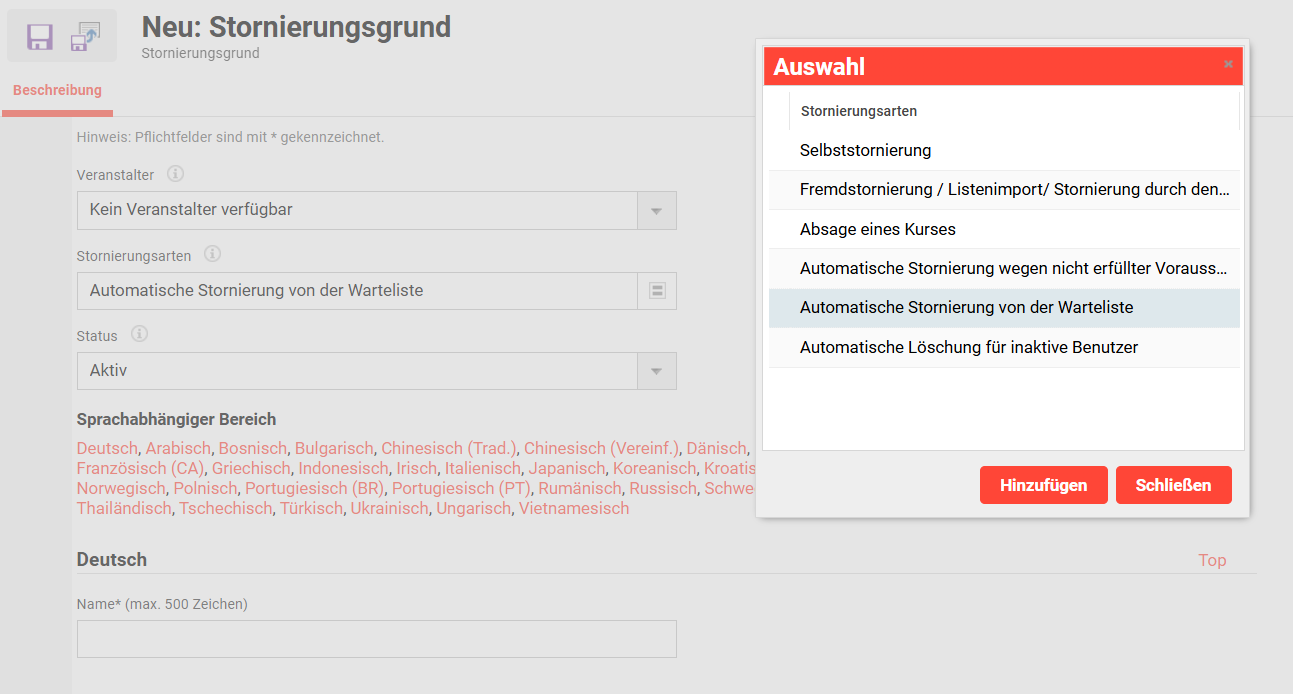Close the Auswahl dialog via its X icon
The width and height of the screenshot is (1293, 694).
[x=1228, y=64]
